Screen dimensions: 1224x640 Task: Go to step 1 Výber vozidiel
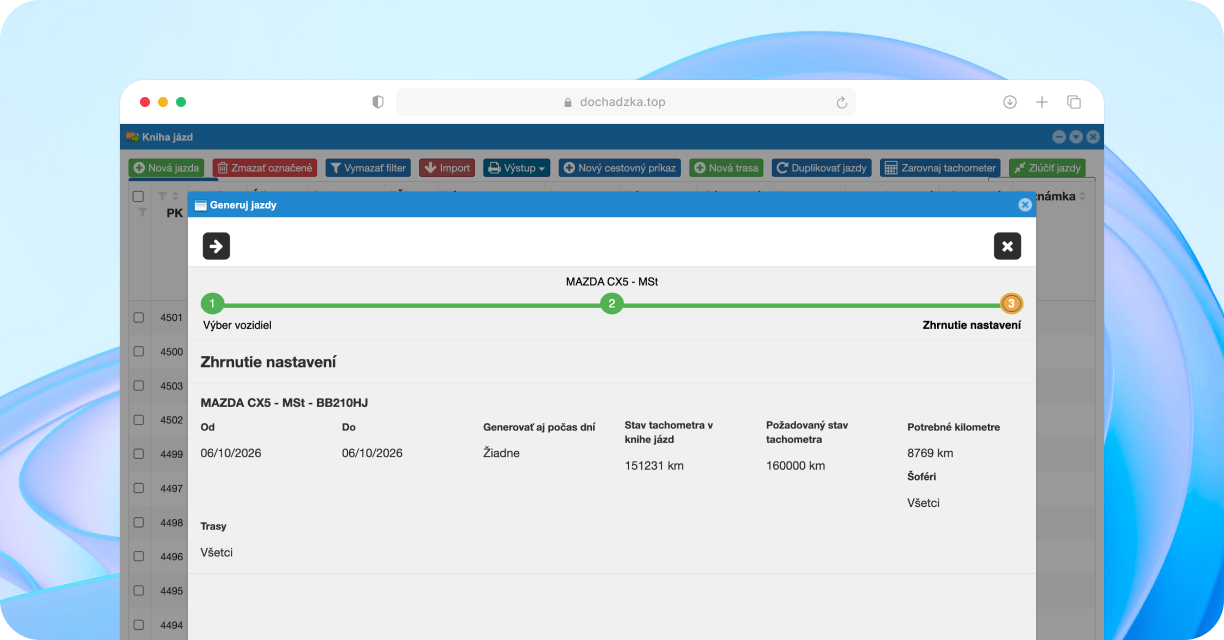pos(212,303)
